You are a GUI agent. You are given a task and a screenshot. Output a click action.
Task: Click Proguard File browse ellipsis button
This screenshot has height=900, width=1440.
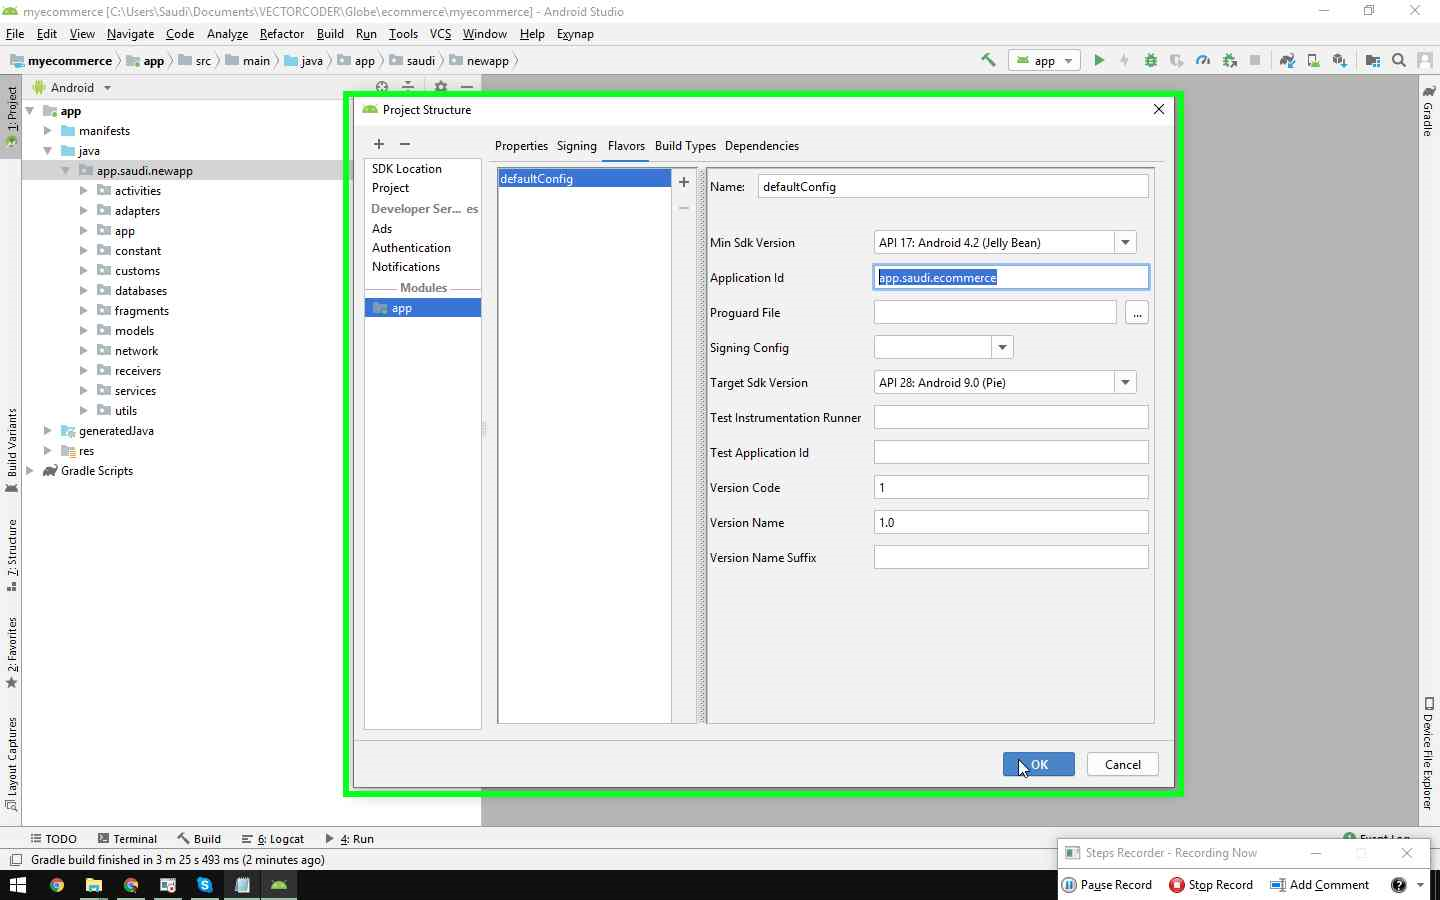pos(1137,313)
